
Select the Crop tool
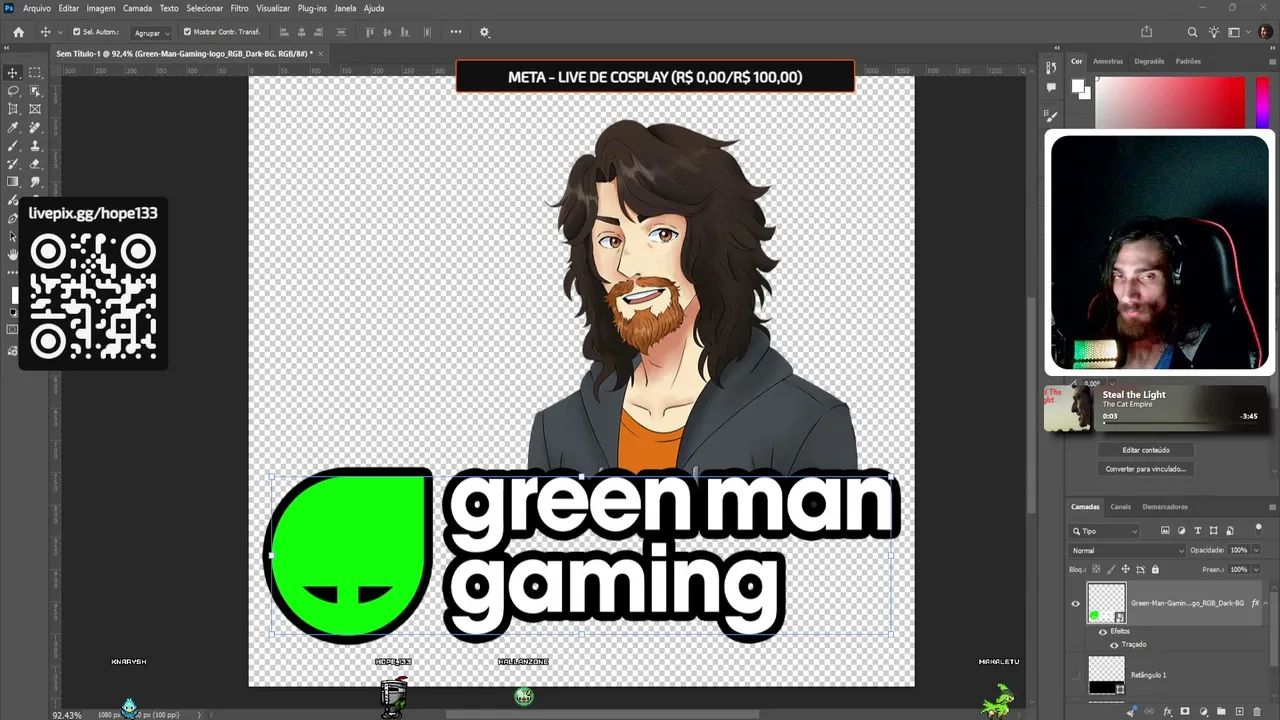[x=13, y=109]
